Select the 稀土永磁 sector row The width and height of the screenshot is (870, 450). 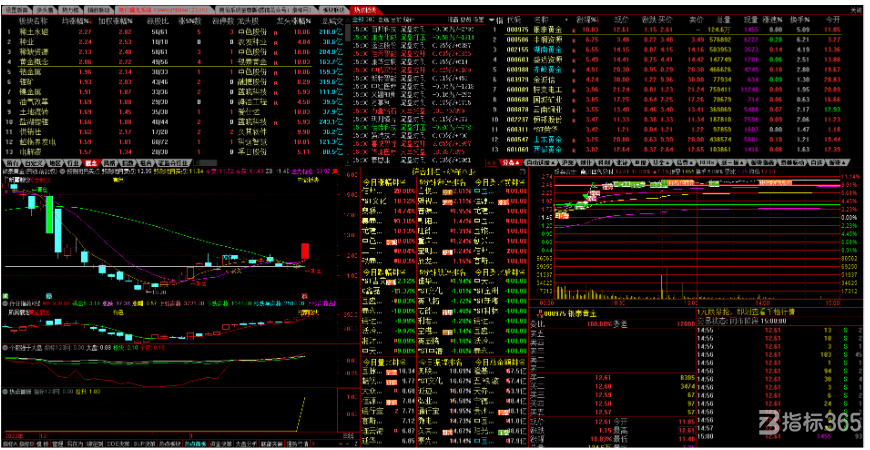point(172,32)
